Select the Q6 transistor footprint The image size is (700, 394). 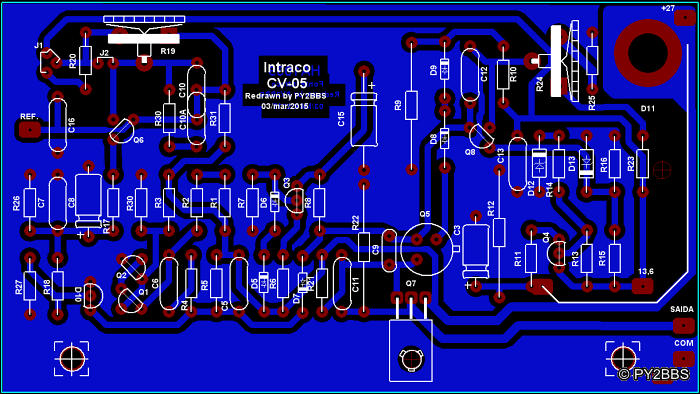coord(121,132)
